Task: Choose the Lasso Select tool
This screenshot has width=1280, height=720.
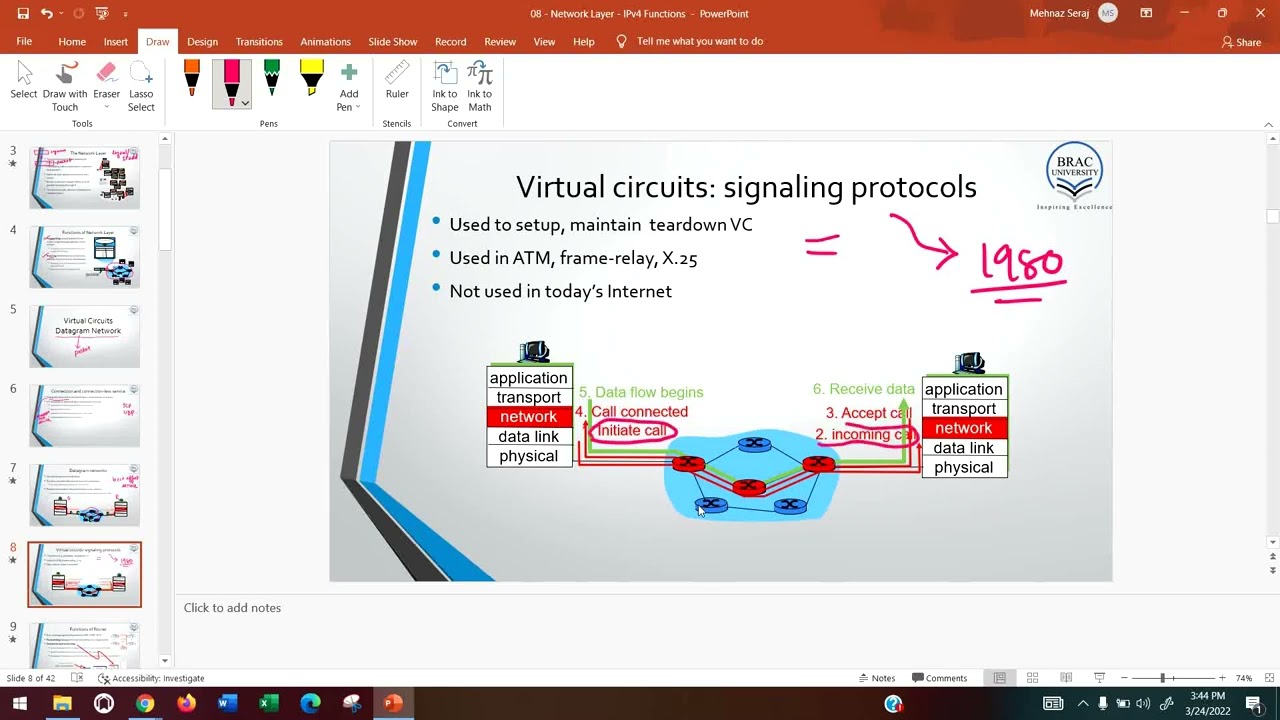Action: [141, 87]
